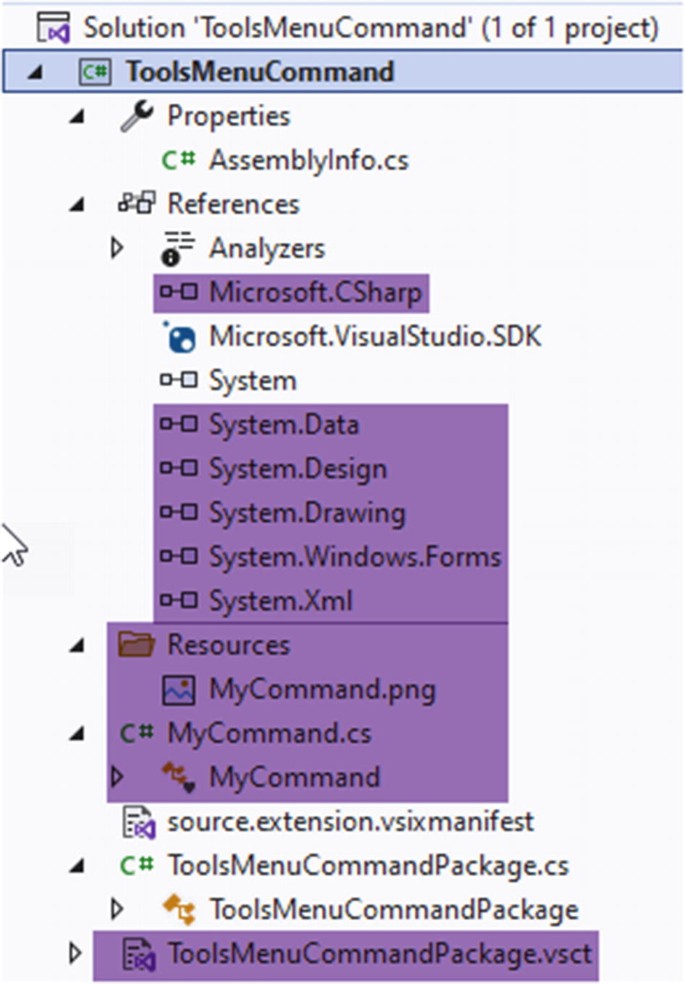The width and height of the screenshot is (685, 984).
Task: Click the C# file icon for AssemblyInfo.cs
Action: (x=178, y=160)
